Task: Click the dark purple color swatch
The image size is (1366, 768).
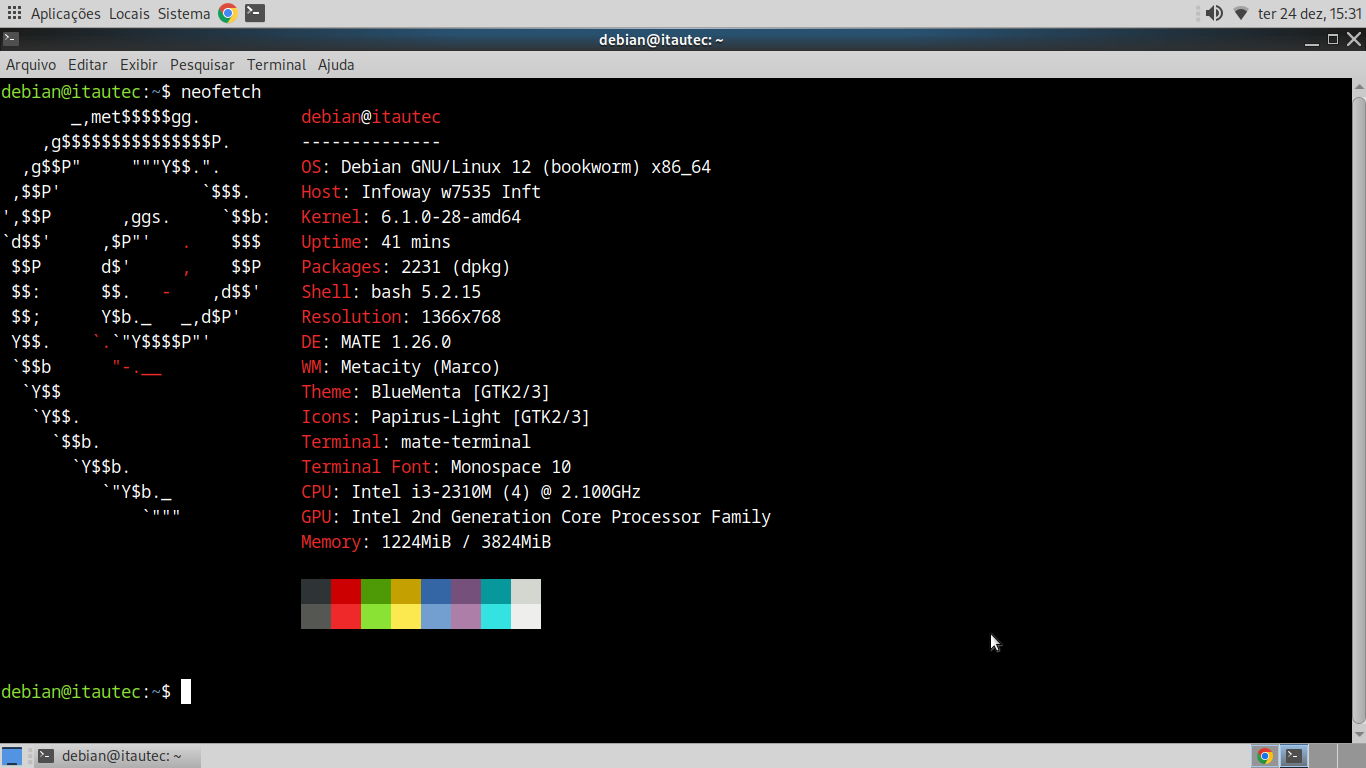Action: [466, 591]
